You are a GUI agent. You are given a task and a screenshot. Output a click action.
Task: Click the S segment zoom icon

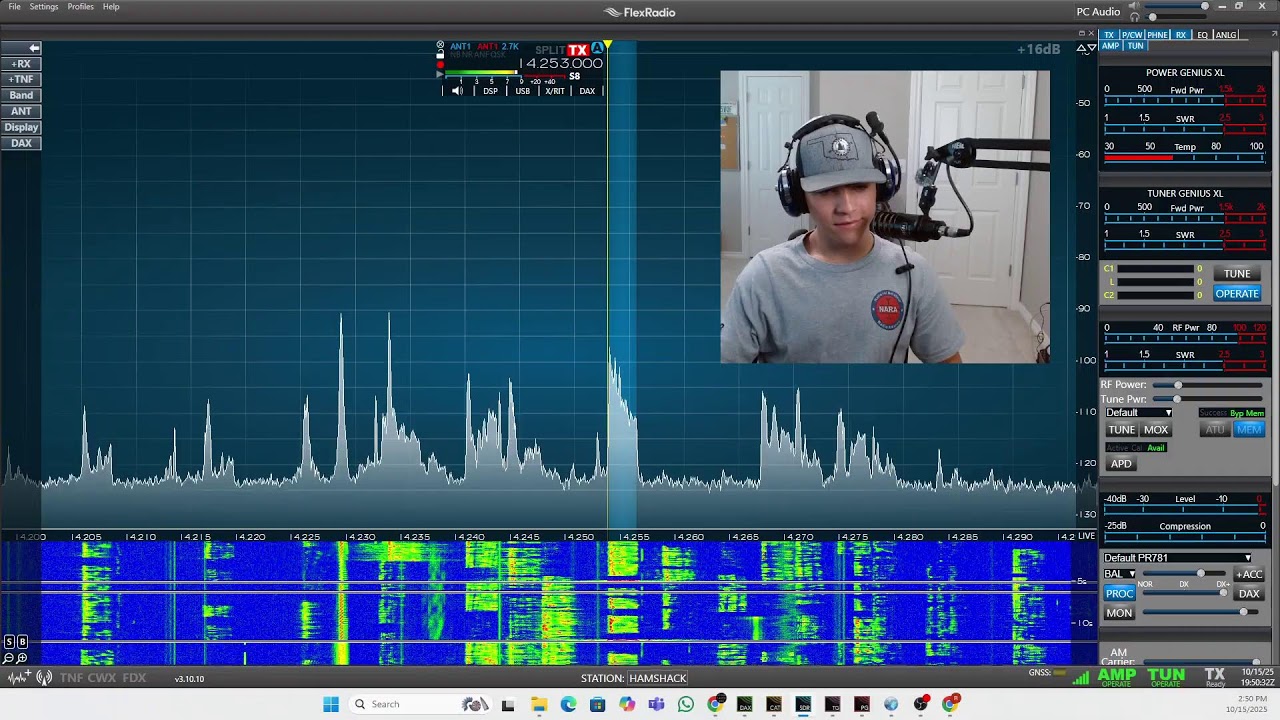point(9,641)
